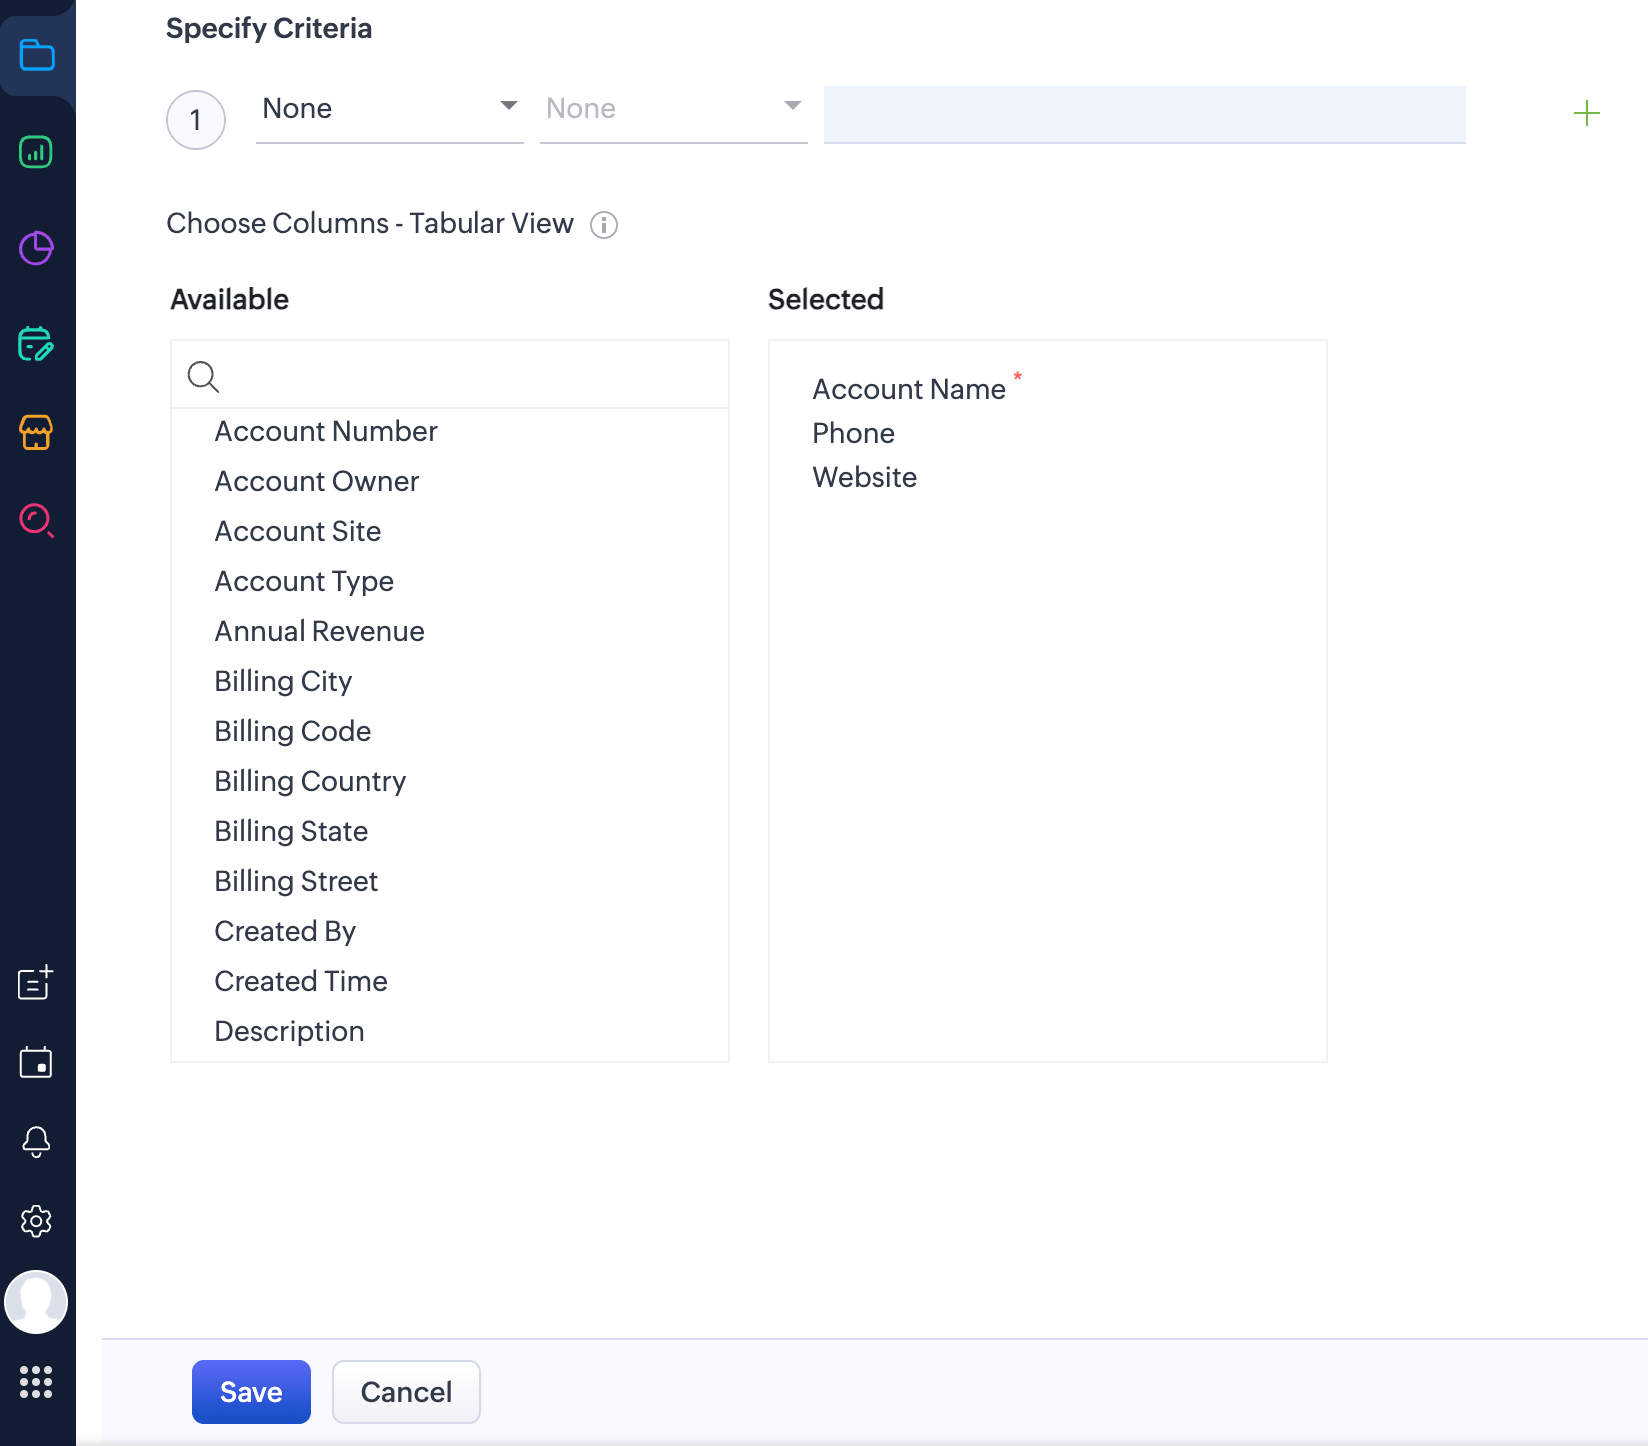Open the orange marketplace store icon
This screenshot has width=1648, height=1446.
pos(36,433)
